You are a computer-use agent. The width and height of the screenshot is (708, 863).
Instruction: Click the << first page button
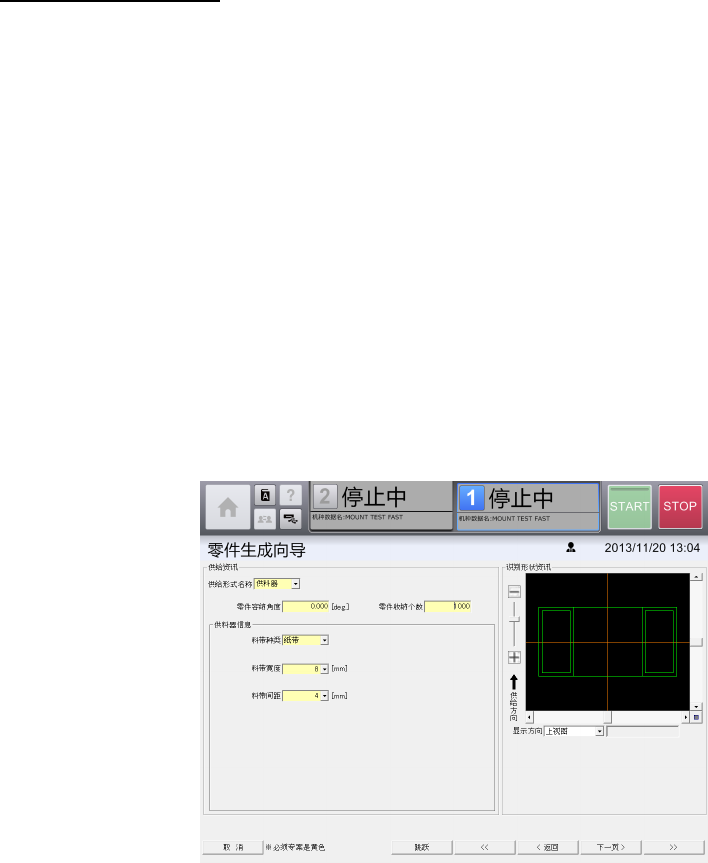coord(484,847)
